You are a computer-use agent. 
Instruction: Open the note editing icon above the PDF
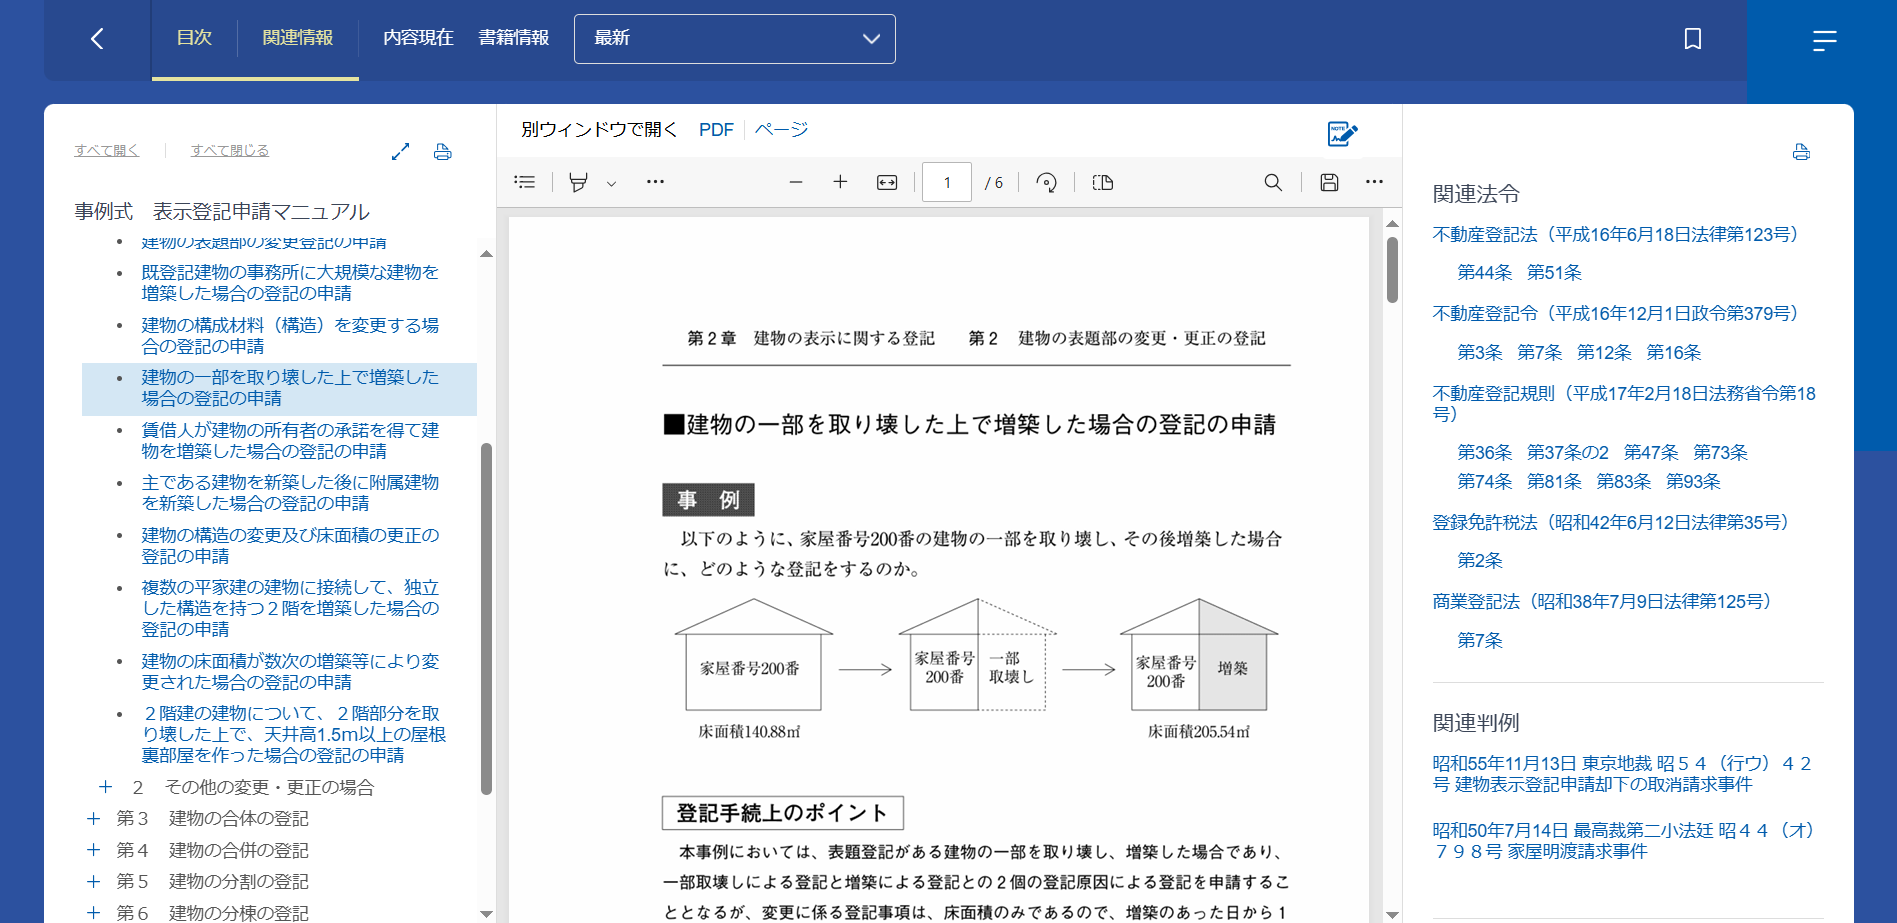point(1341,133)
